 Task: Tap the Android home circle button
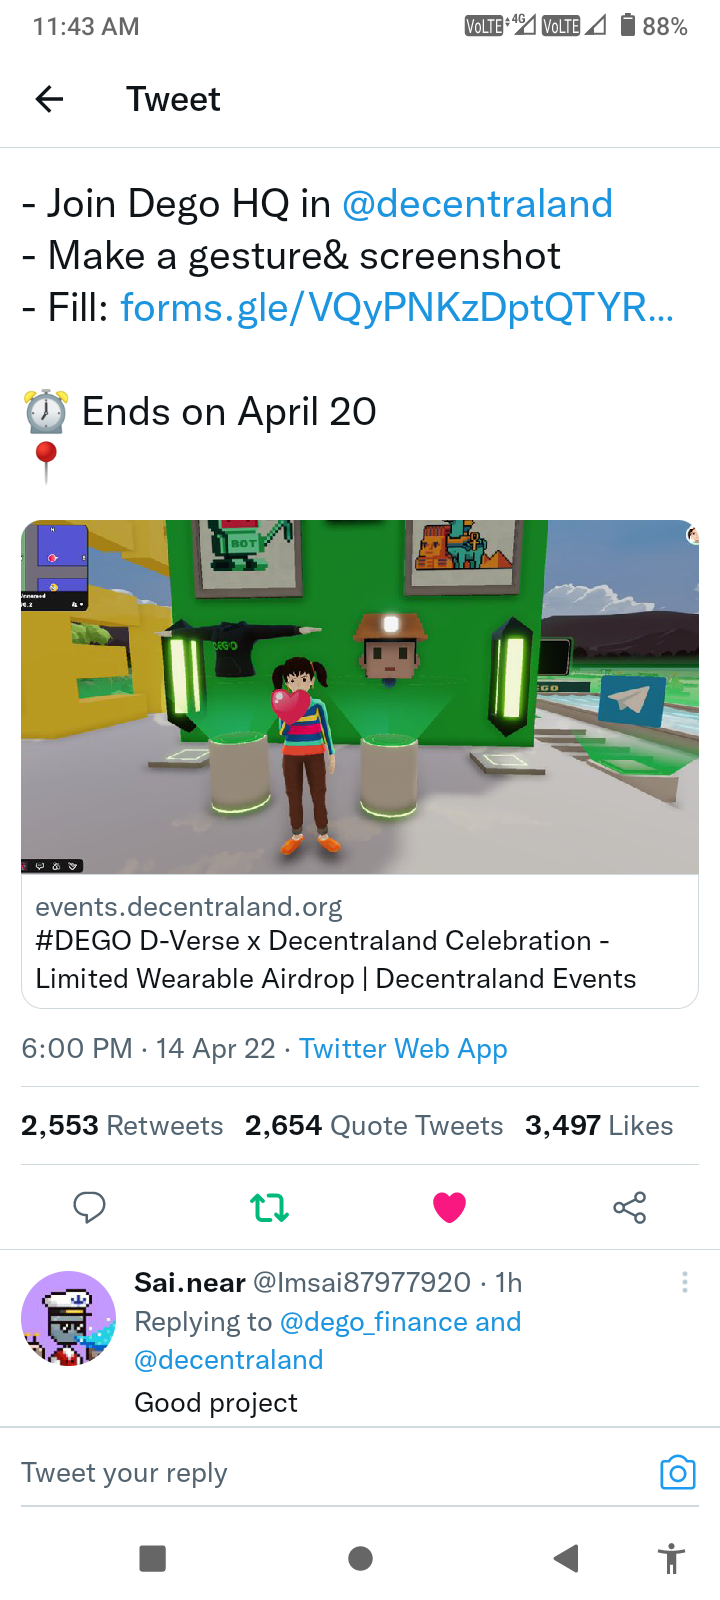pyautogui.click(x=360, y=1558)
